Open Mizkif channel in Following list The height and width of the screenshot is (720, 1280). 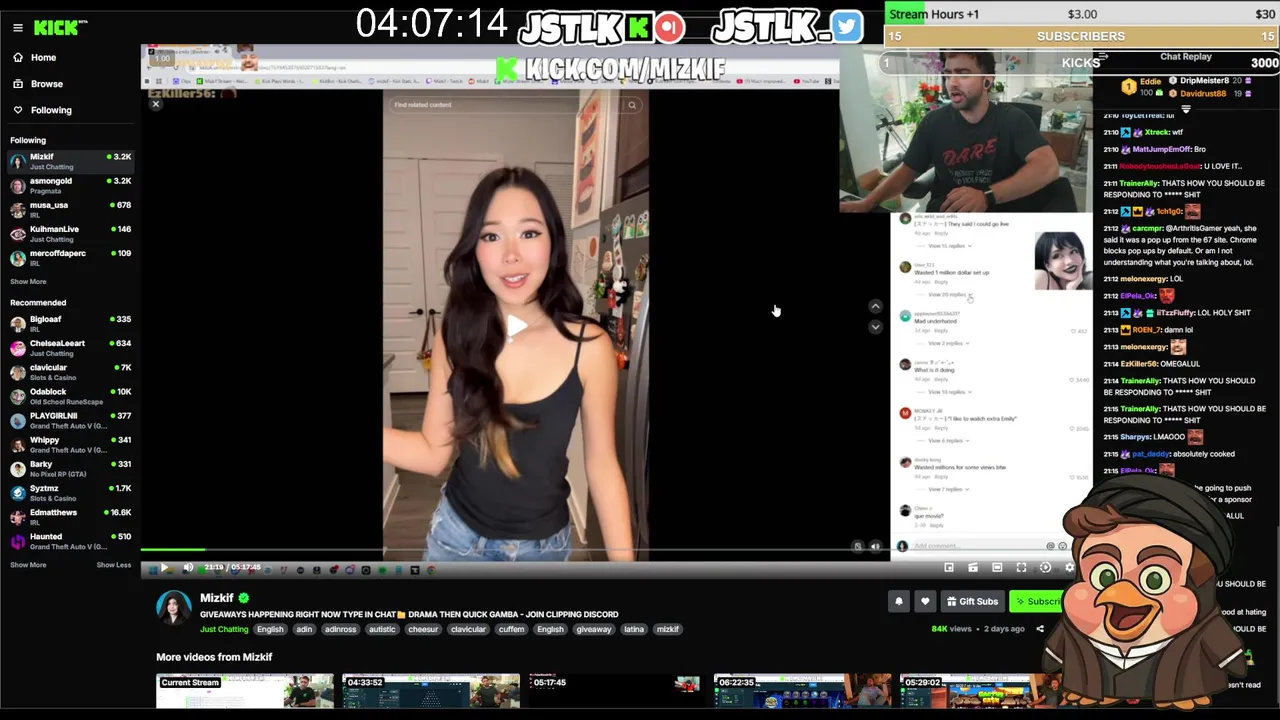click(x=70, y=161)
